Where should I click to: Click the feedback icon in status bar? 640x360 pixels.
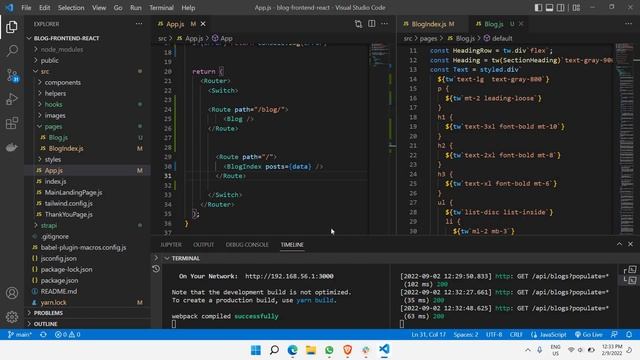(x=614, y=334)
